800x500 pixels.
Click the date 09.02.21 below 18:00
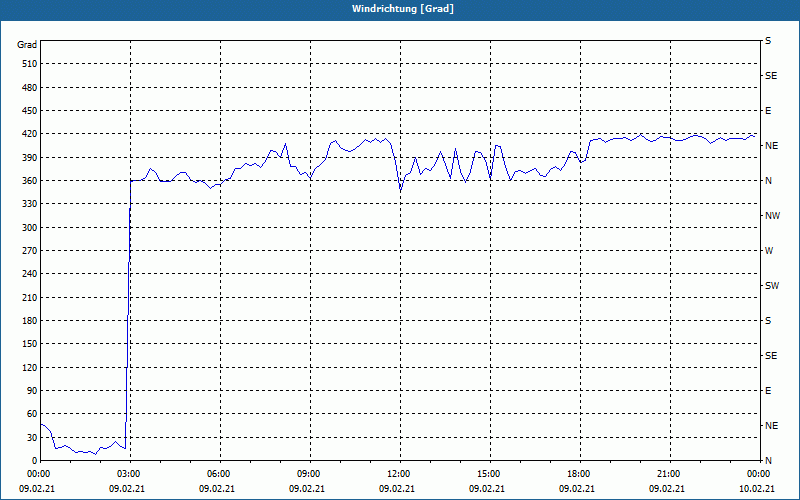pos(577,489)
